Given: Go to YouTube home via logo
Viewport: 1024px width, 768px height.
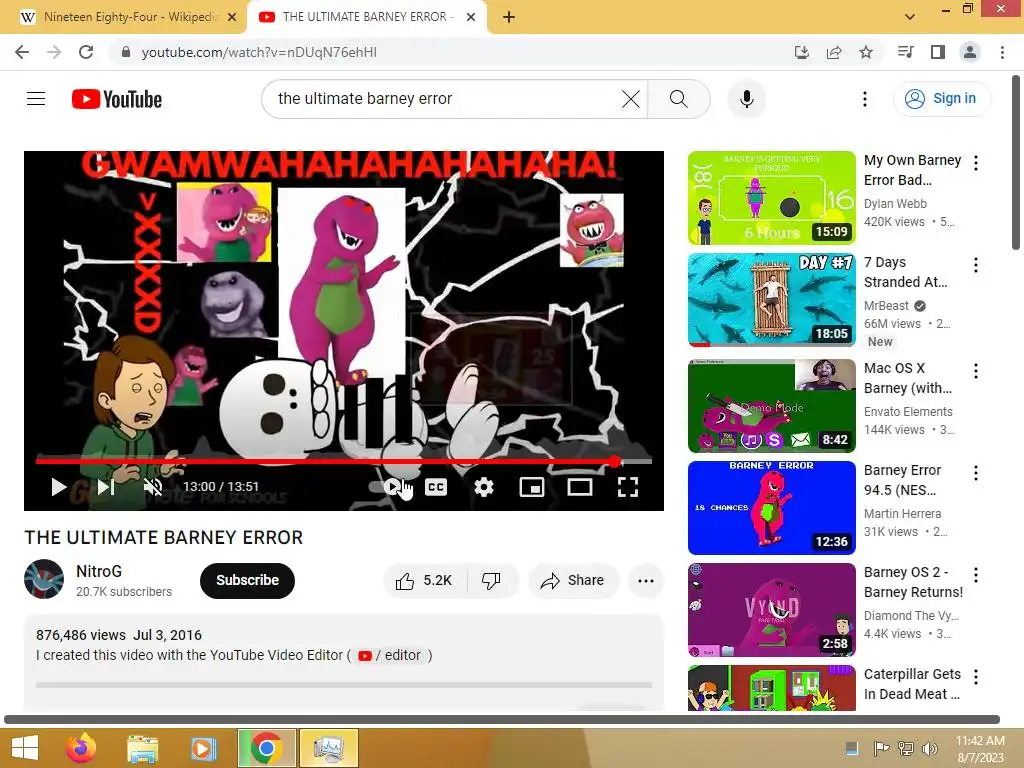Looking at the screenshot, I should point(117,99).
